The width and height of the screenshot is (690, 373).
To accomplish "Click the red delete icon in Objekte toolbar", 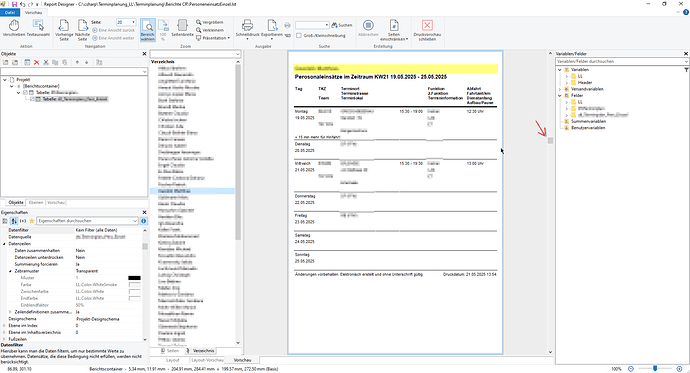I will coord(37,62).
